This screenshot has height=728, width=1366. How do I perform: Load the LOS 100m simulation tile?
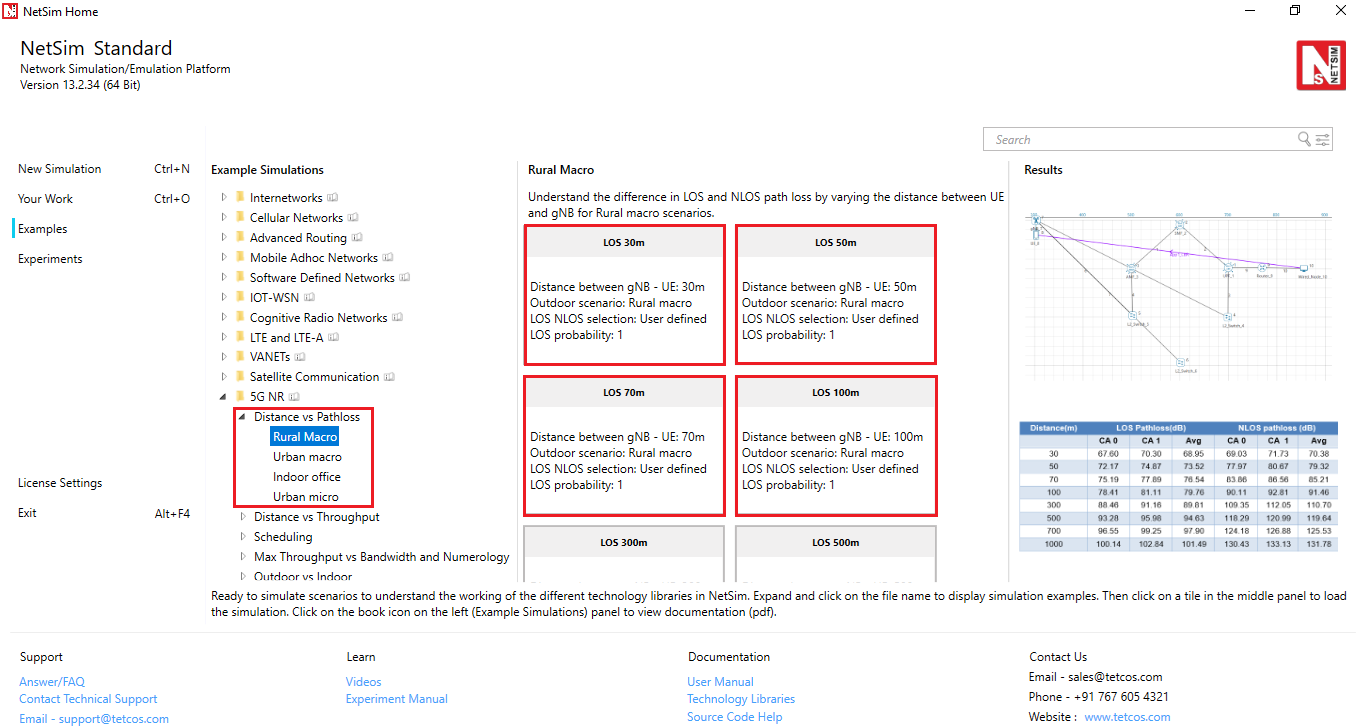click(836, 446)
